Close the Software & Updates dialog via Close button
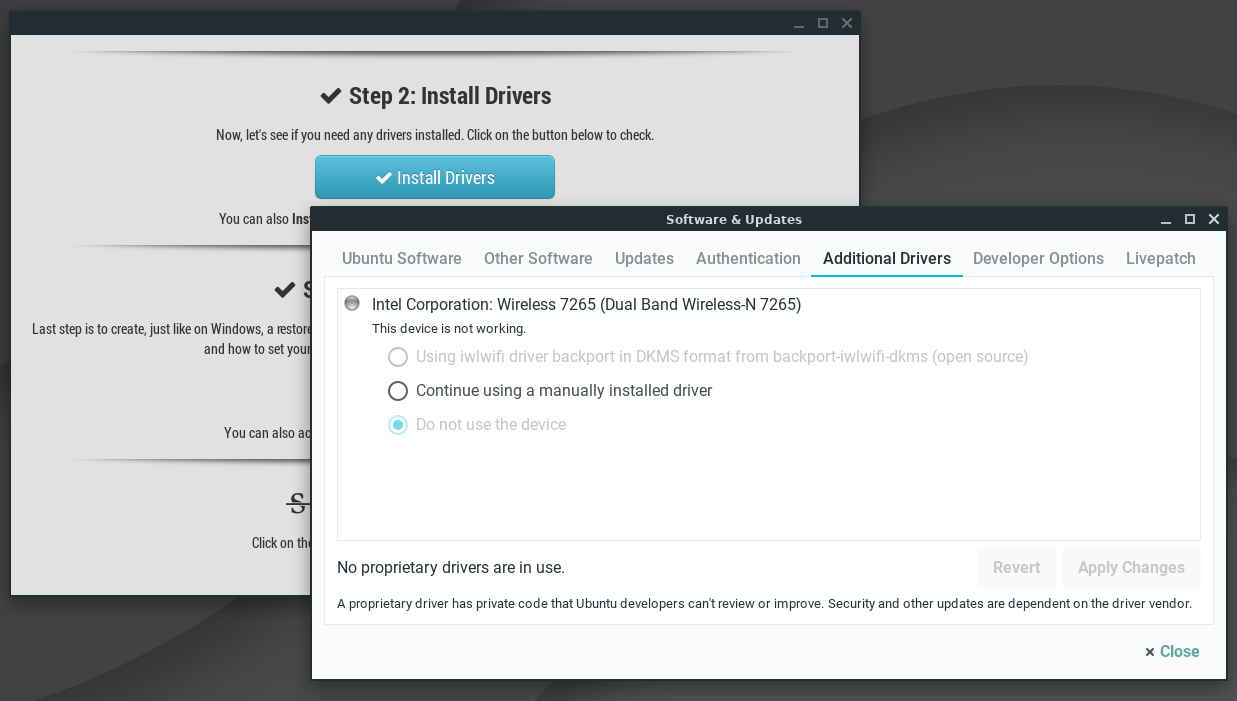Screen dimensions: 1237x701 1172,651
